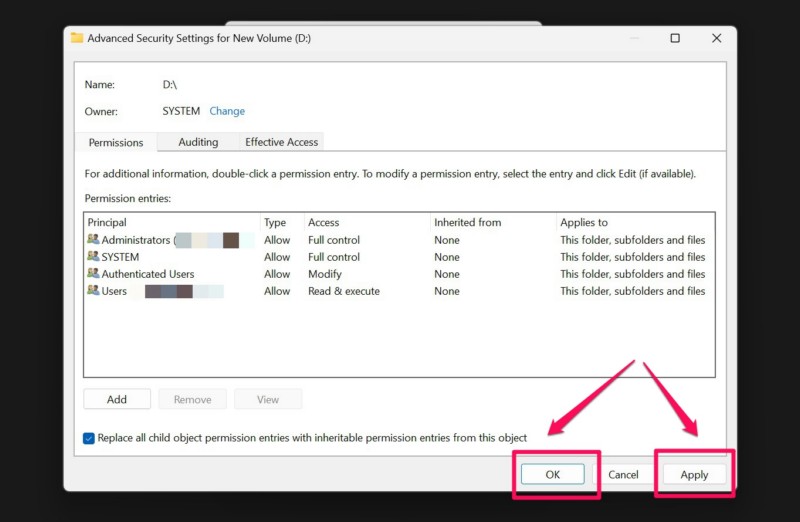Select the Authenticated Users group icon
Viewport: 800px width, 522px height.
93,274
